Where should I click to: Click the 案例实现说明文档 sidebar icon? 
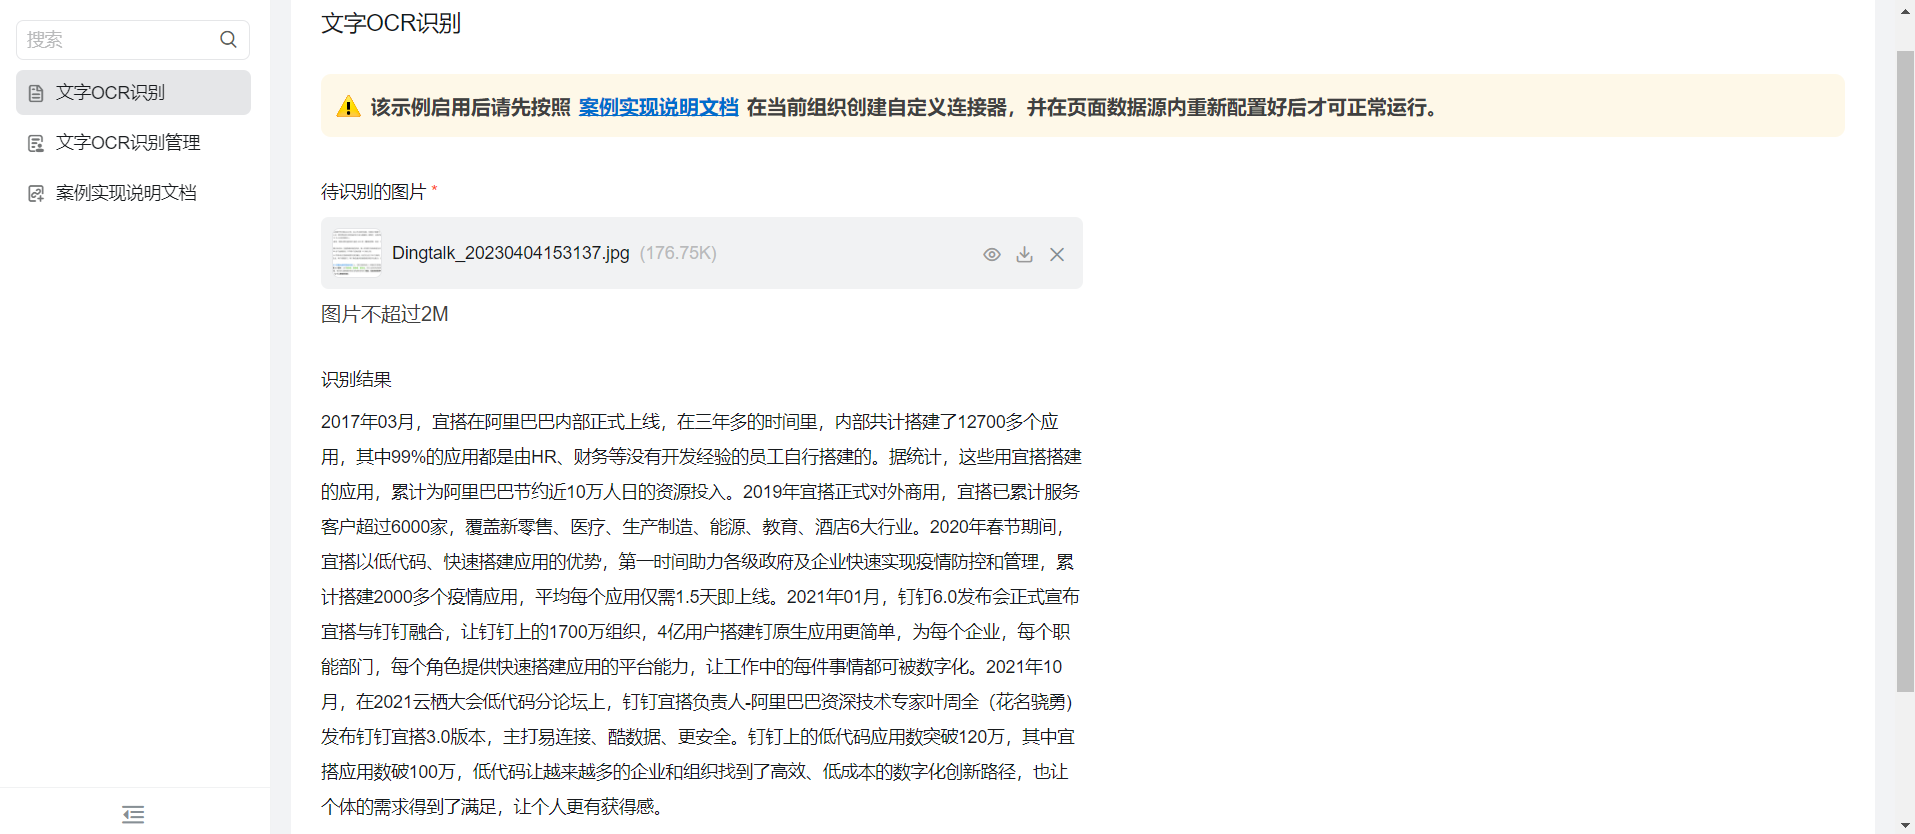point(36,193)
